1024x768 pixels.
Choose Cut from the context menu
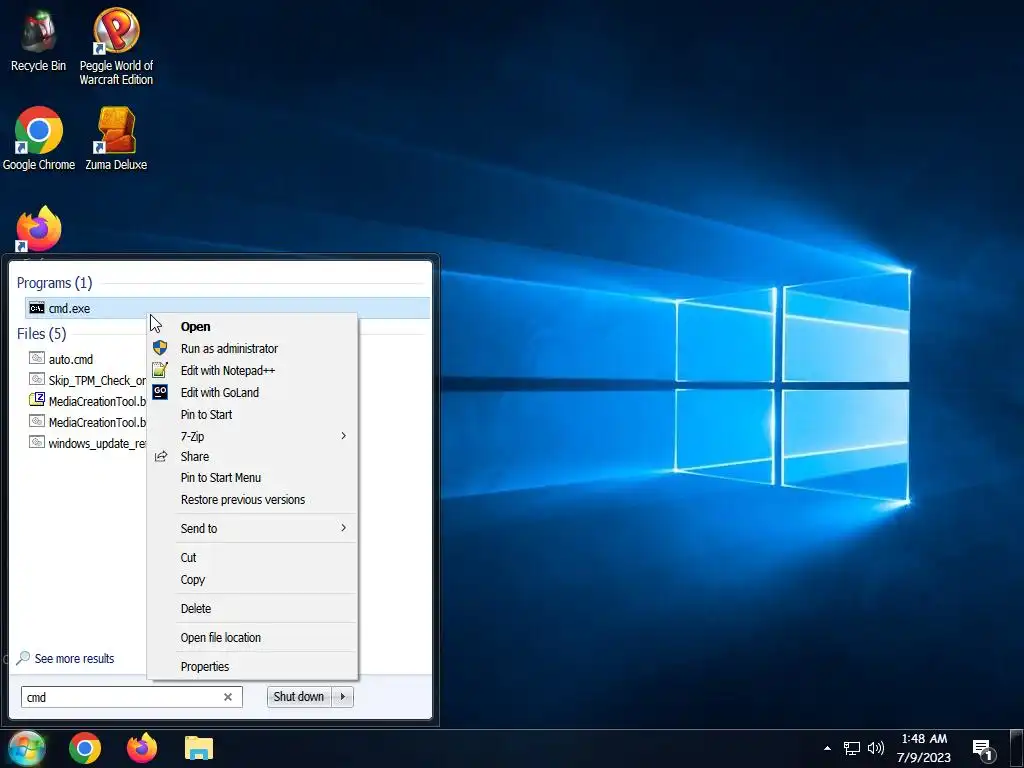coord(253,558)
